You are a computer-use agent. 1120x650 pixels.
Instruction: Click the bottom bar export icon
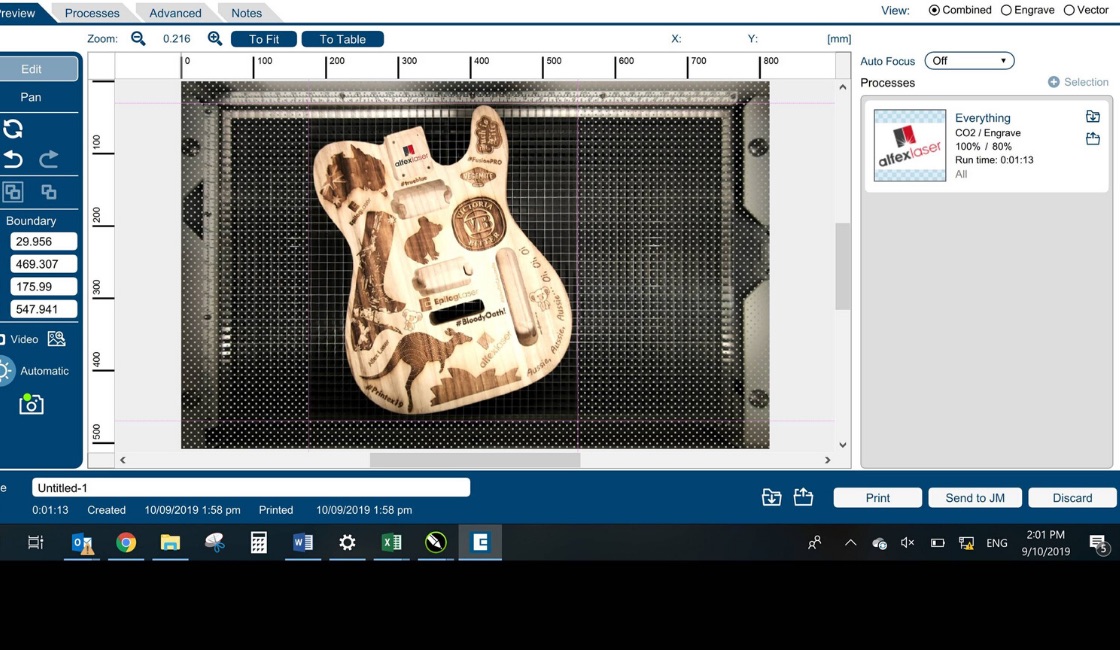pyautogui.click(x=803, y=497)
